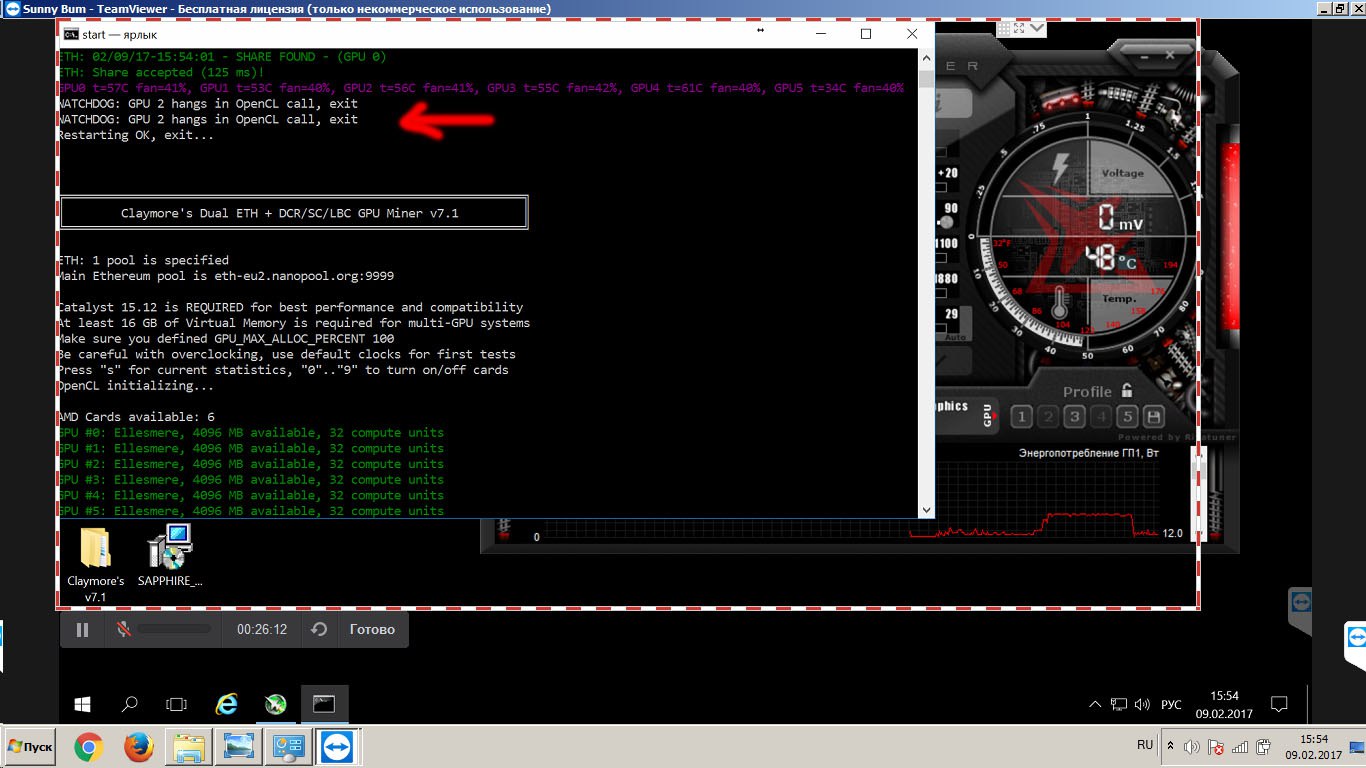The width and height of the screenshot is (1366, 768).
Task: Select Afterburner profile slot 3
Action: pyautogui.click(x=1074, y=416)
